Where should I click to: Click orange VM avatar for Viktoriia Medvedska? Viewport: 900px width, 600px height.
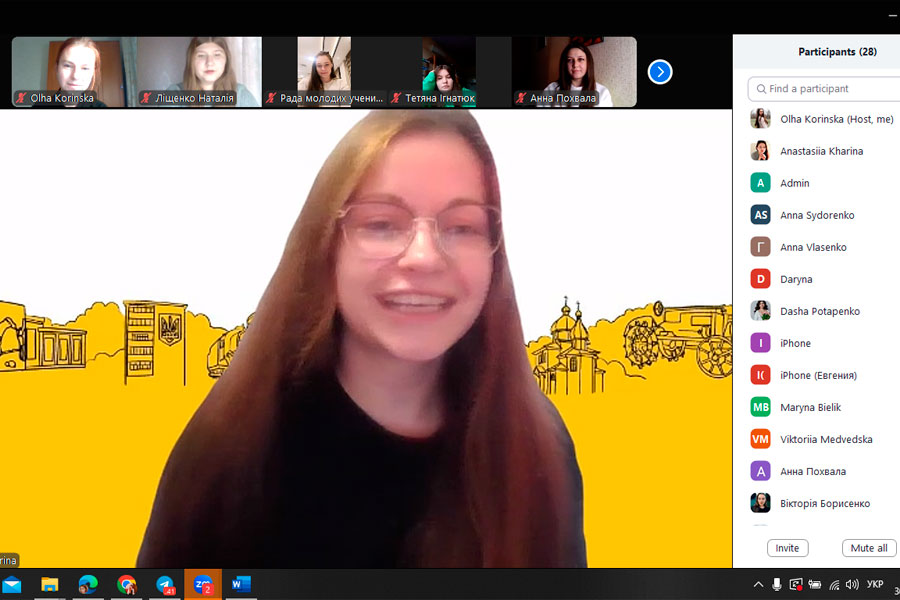(761, 440)
